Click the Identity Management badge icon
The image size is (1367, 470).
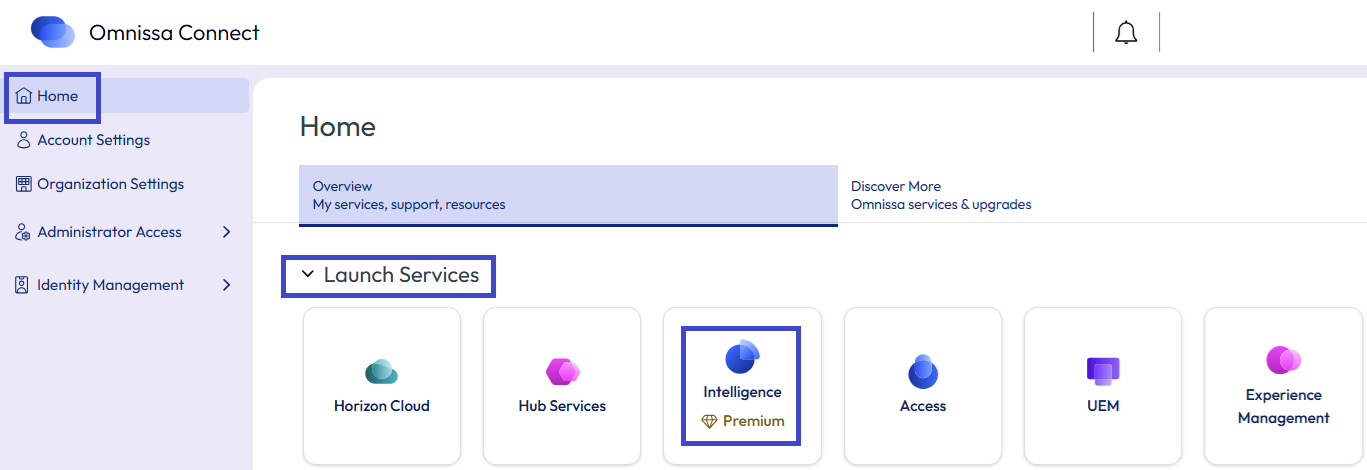24,285
